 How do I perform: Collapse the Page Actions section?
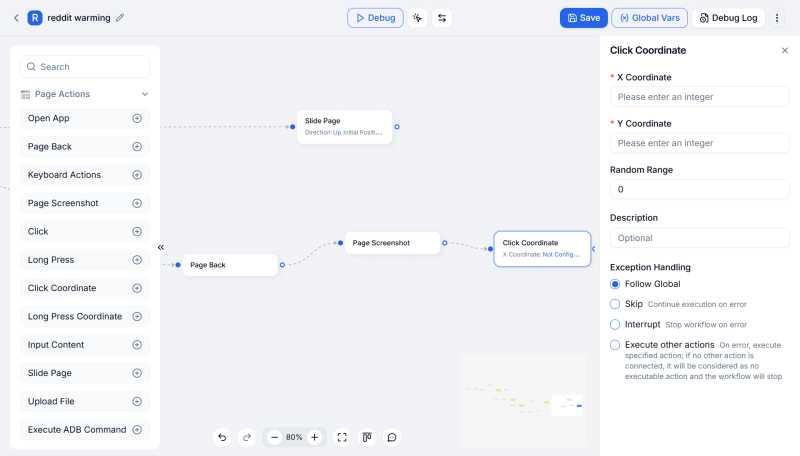tap(145, 94)
